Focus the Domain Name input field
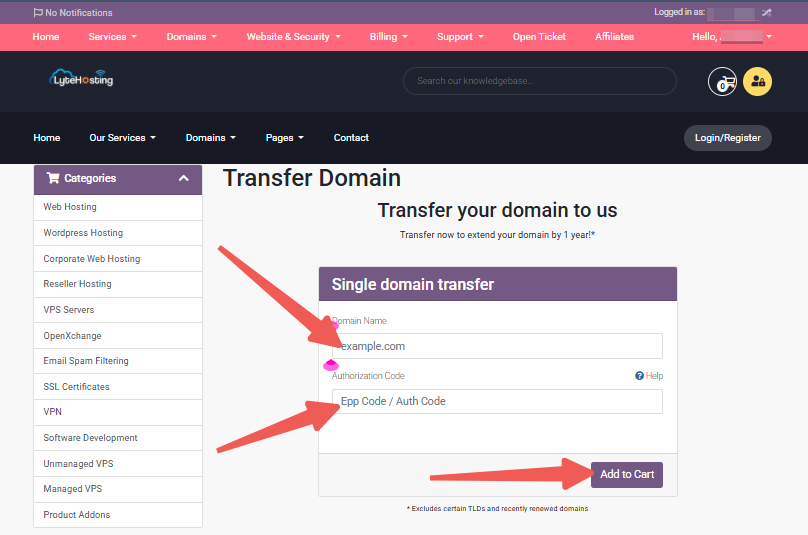Screen dimensions: 808x535 click(497, 346)
